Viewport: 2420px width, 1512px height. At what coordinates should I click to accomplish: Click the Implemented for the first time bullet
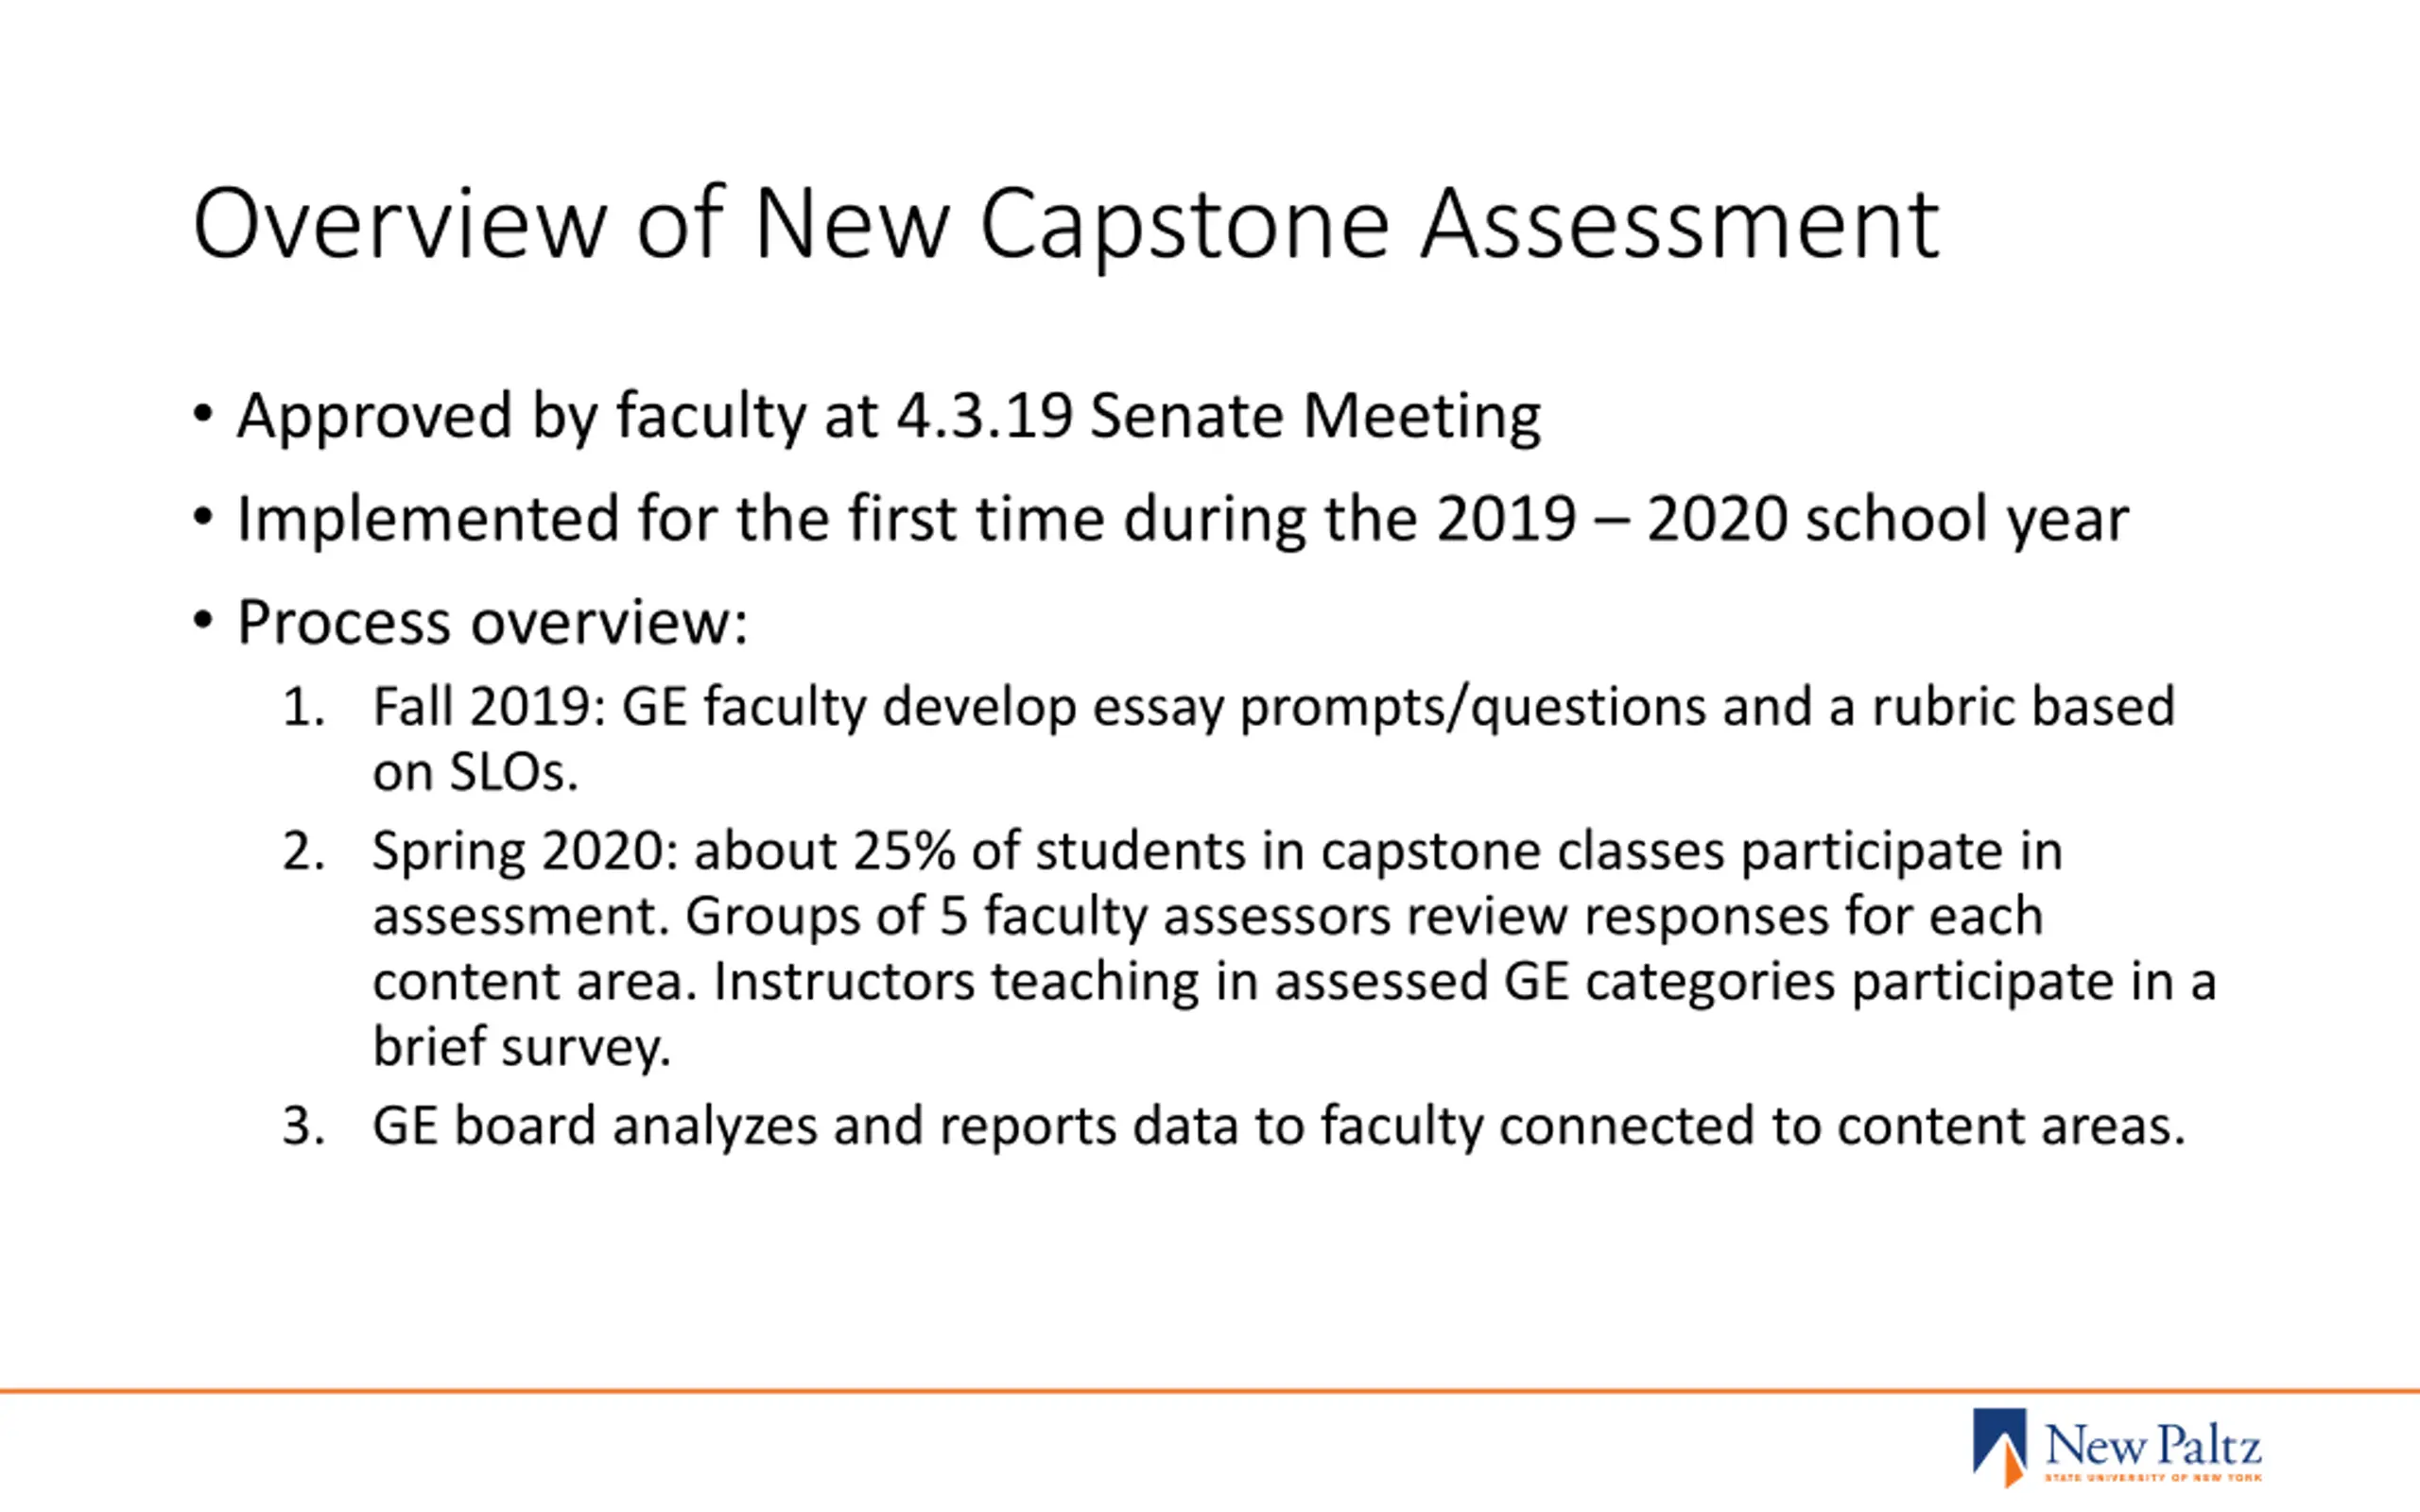(1183, 520)
